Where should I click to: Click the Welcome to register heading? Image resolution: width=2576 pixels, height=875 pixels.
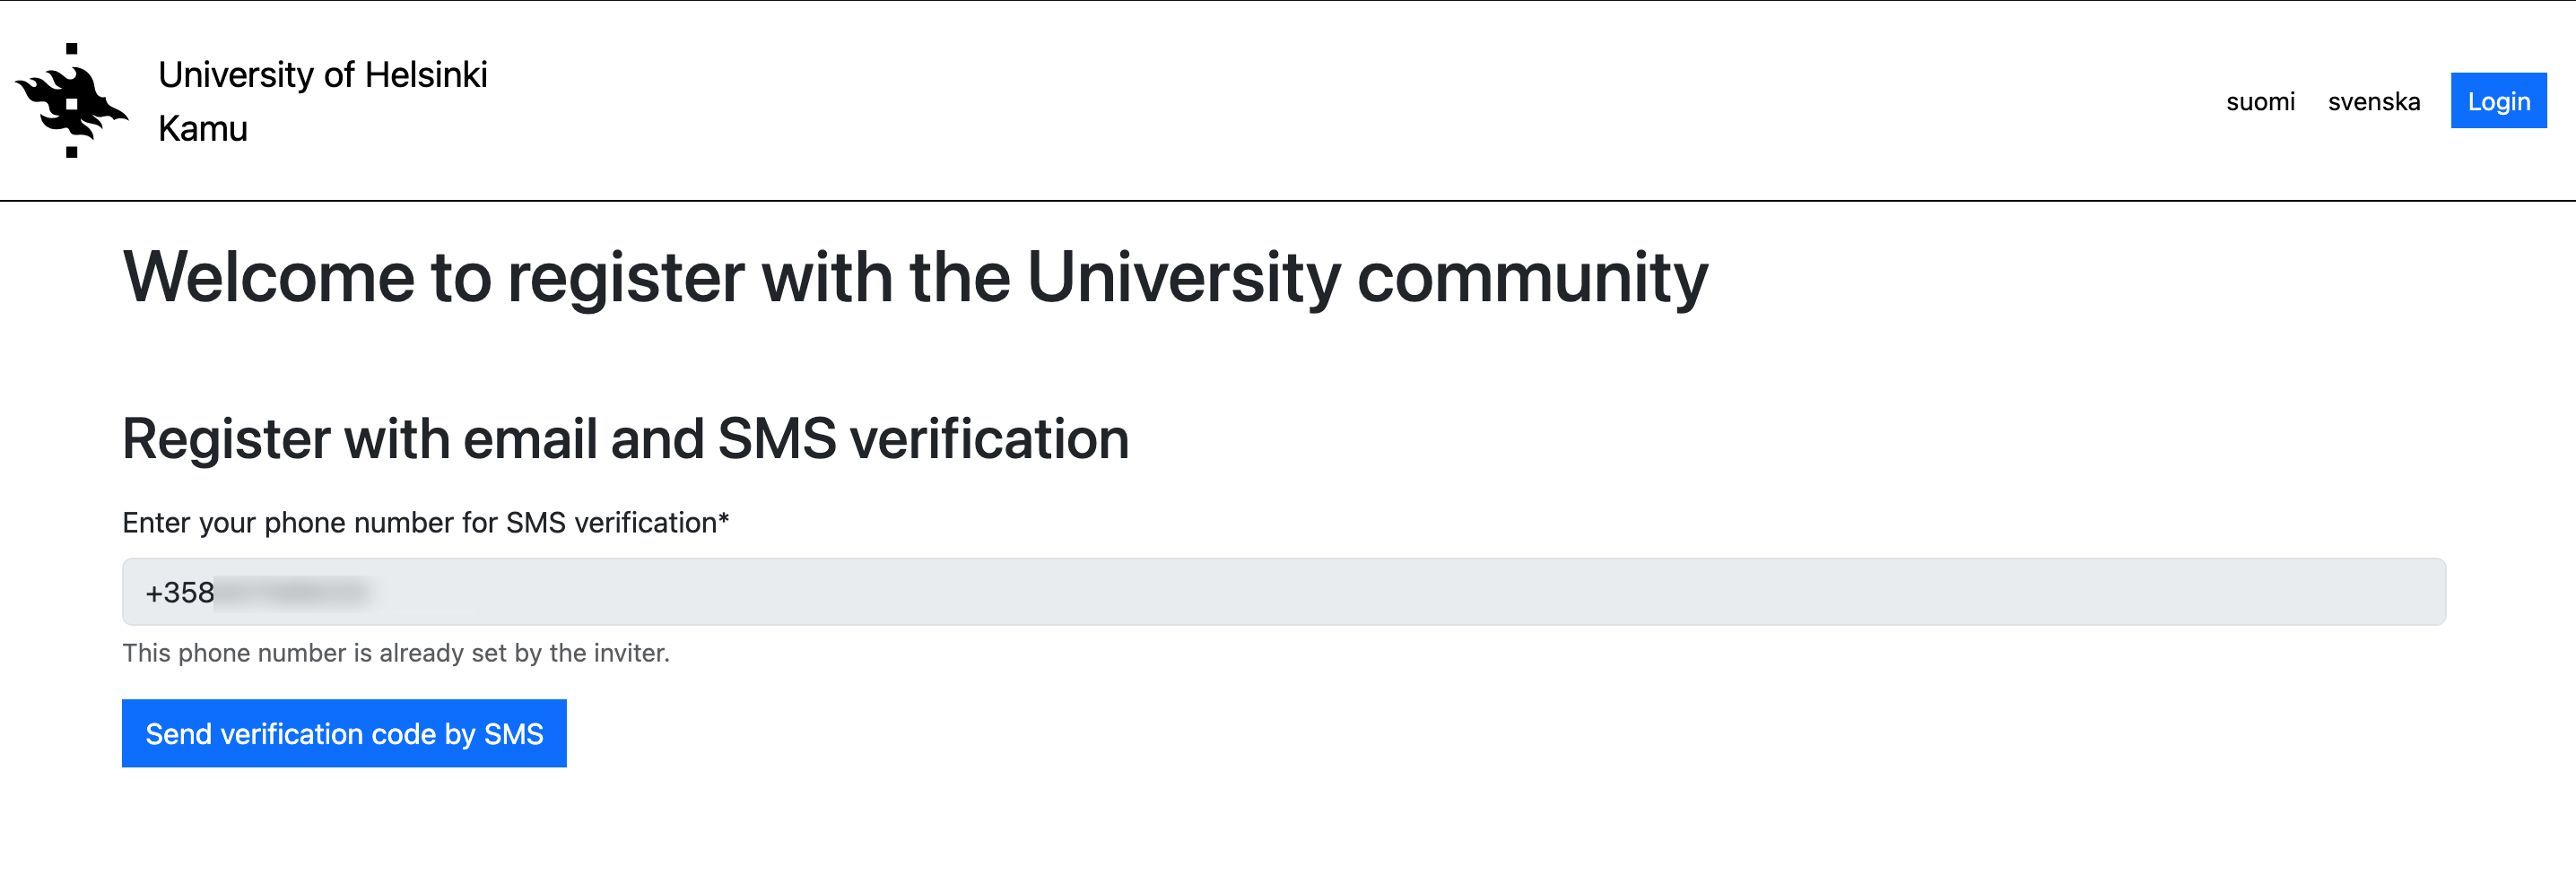(914, 277)
